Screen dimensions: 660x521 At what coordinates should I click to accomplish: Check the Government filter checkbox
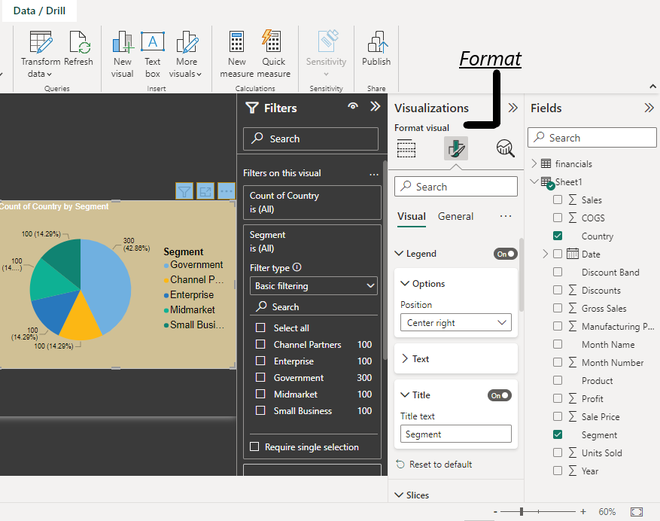click(x=261, y=377)
